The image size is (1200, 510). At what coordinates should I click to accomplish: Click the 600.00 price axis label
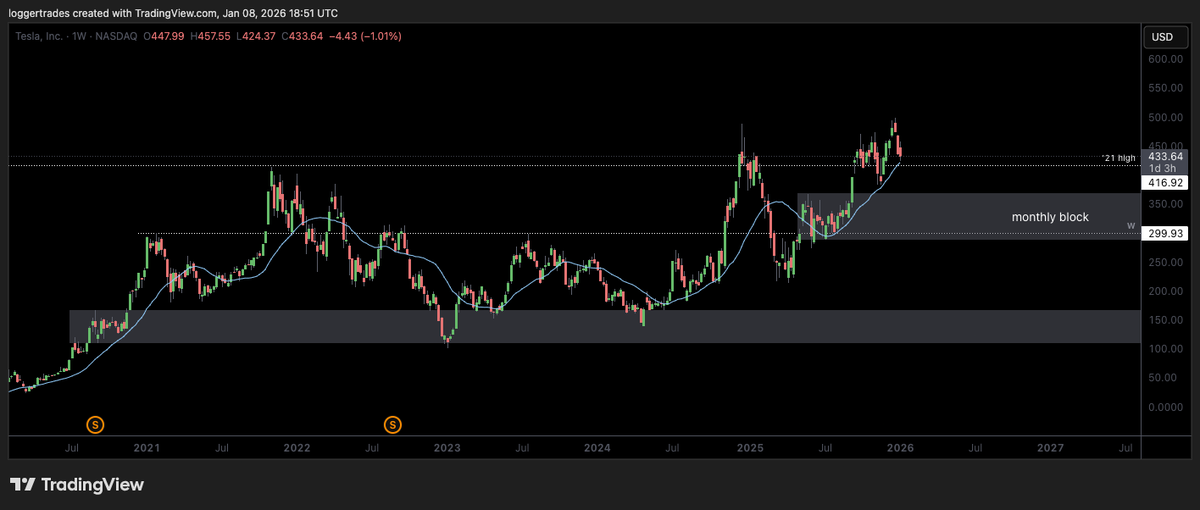click(x=1165, y=59)
